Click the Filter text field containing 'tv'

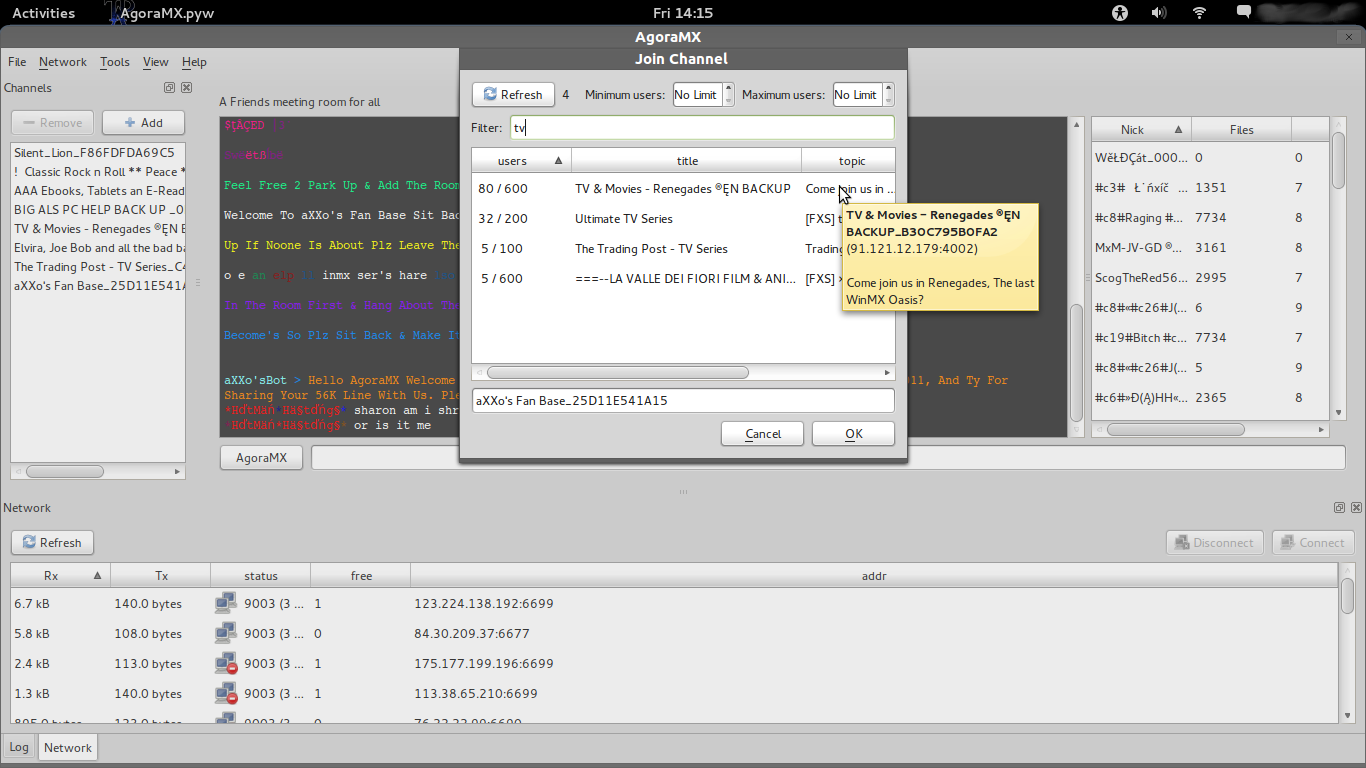702,128
